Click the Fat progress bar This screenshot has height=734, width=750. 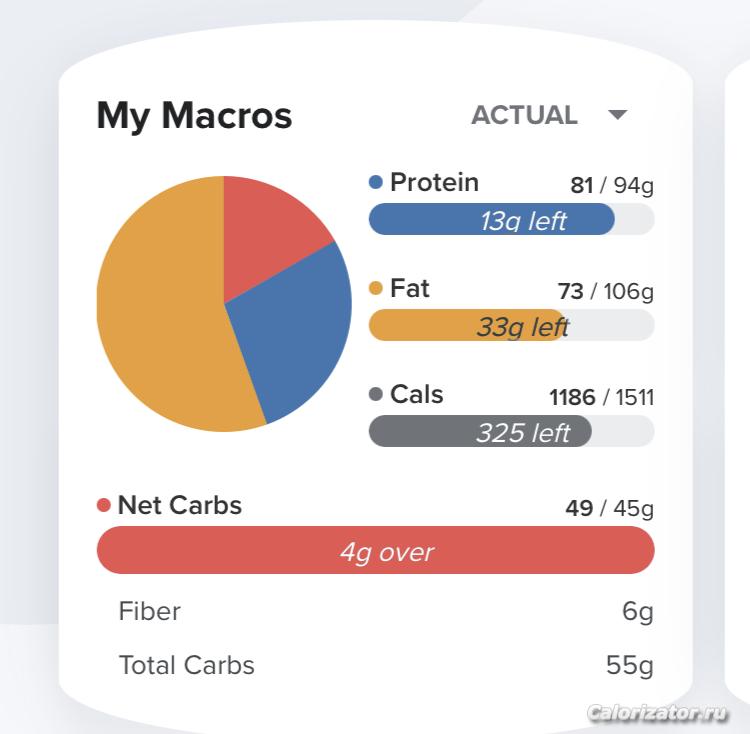tap(511, 325)
